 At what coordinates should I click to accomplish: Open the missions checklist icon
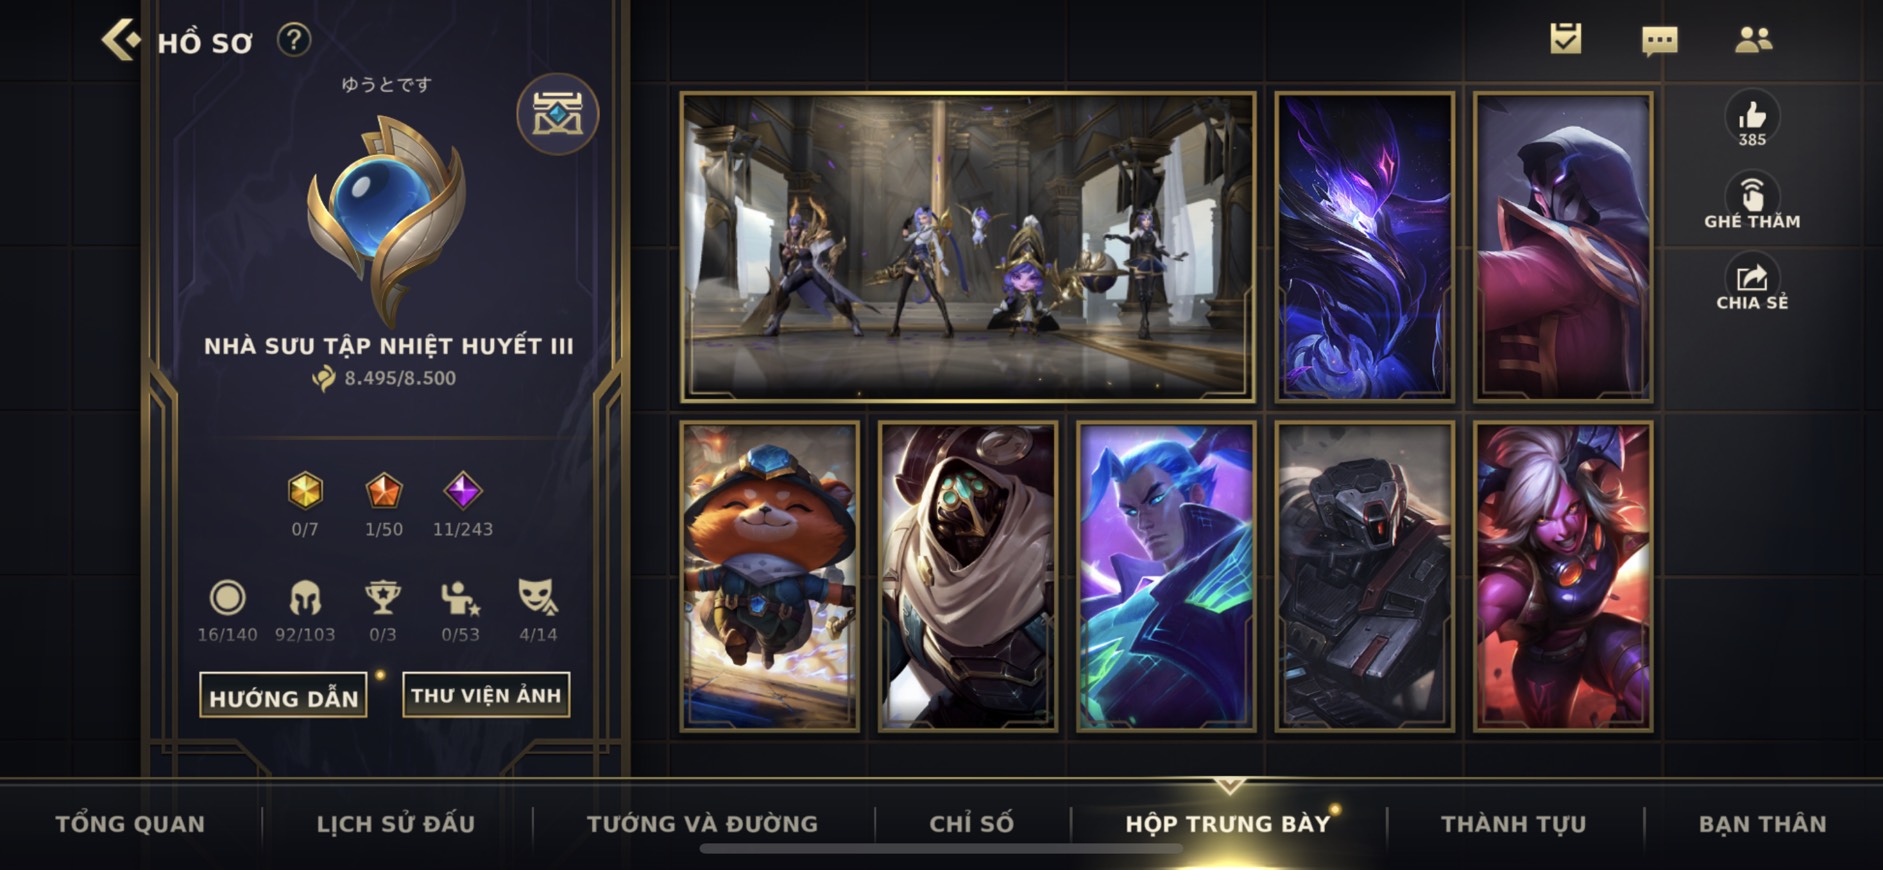(1566, 39)
